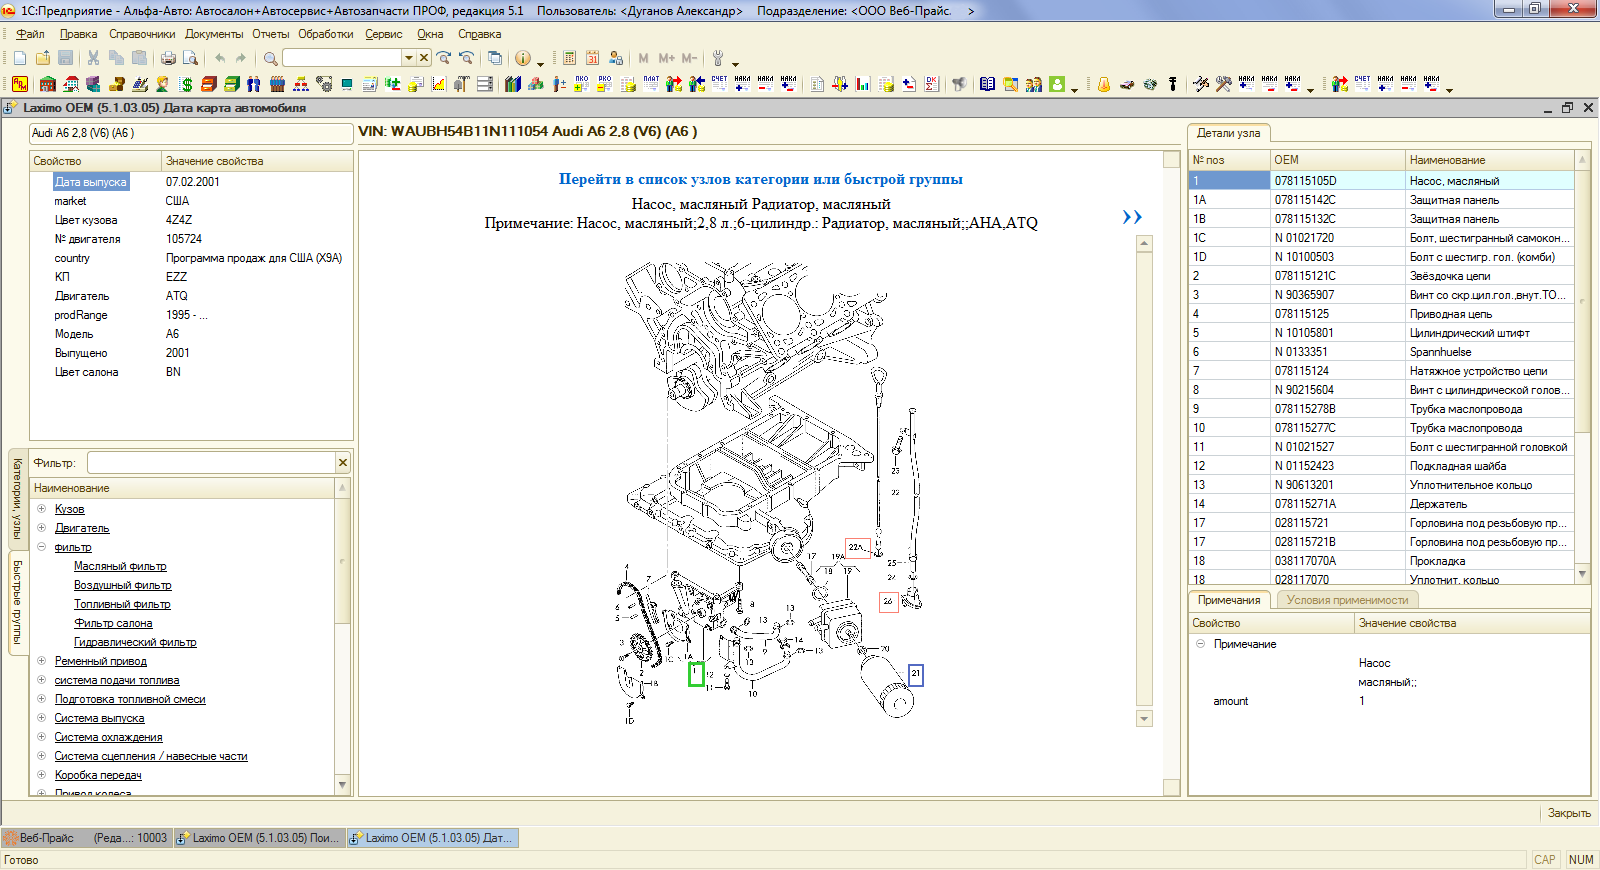Click the Фильтр text input field
This screenshot has height=870, width=1600.
tap(211, 462)
